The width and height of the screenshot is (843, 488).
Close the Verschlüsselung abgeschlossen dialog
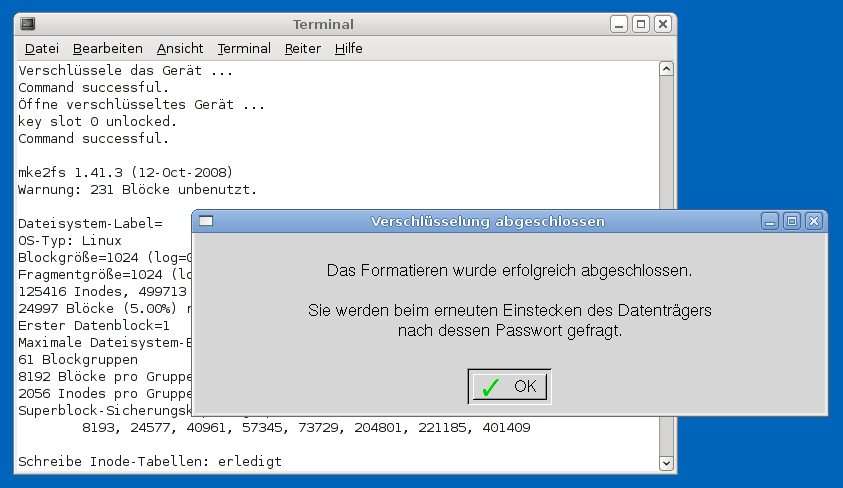(x=814, y=221)
